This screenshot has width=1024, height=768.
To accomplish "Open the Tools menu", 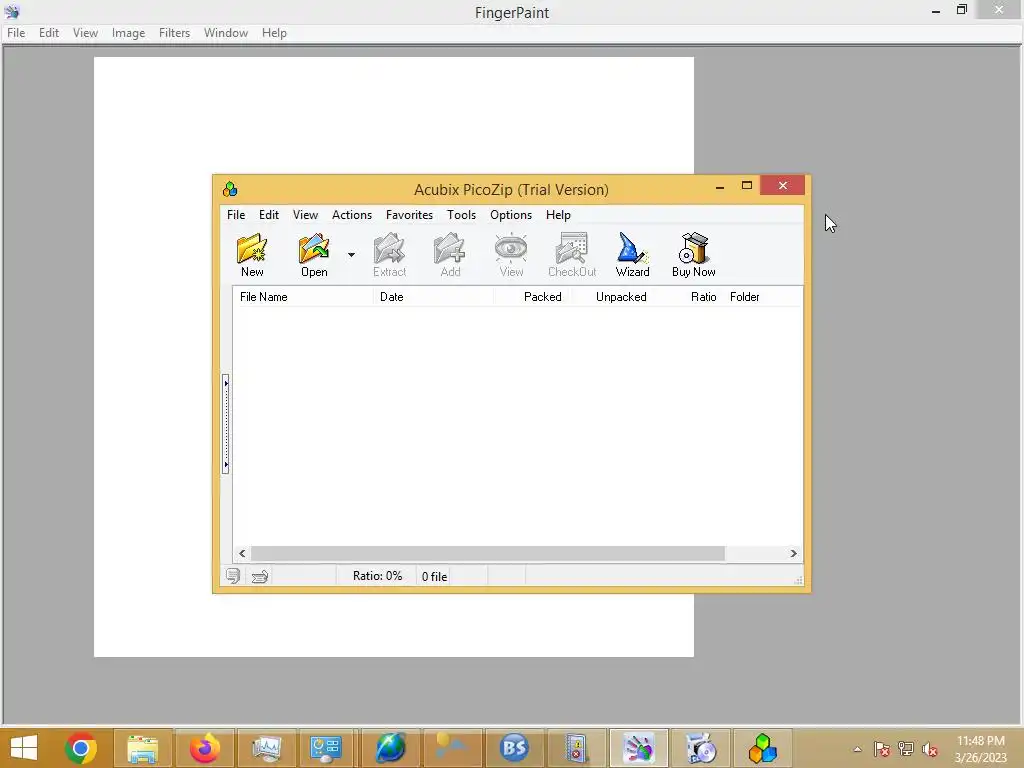I will click(461, 215).
